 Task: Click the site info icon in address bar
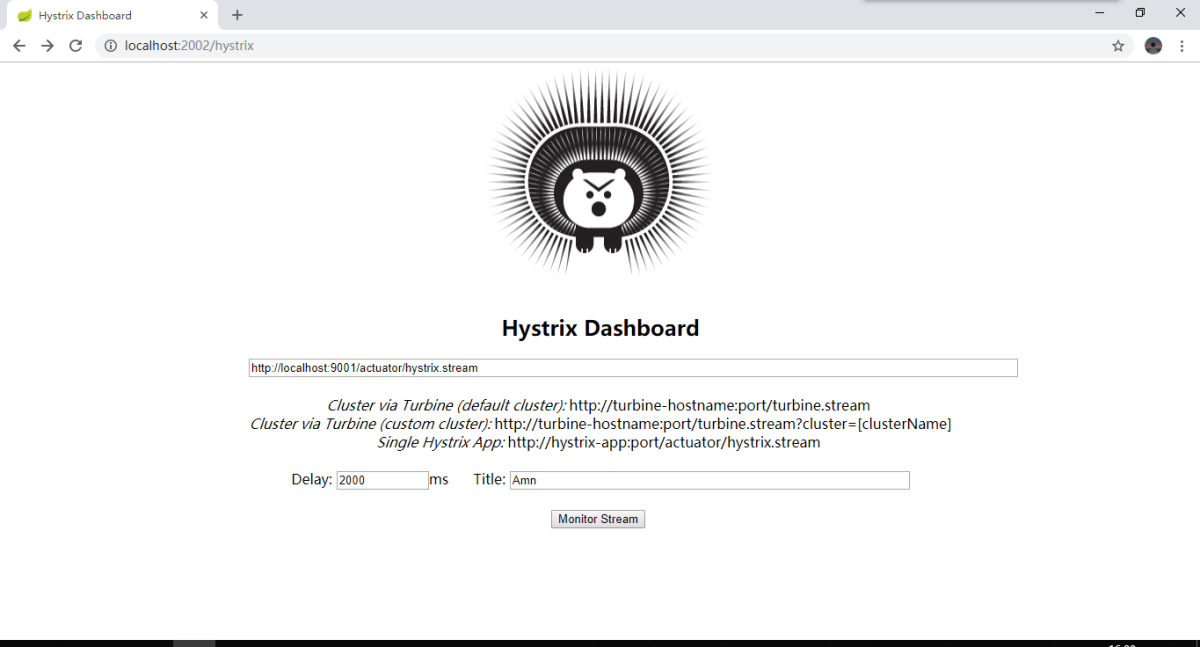point(111,46)
